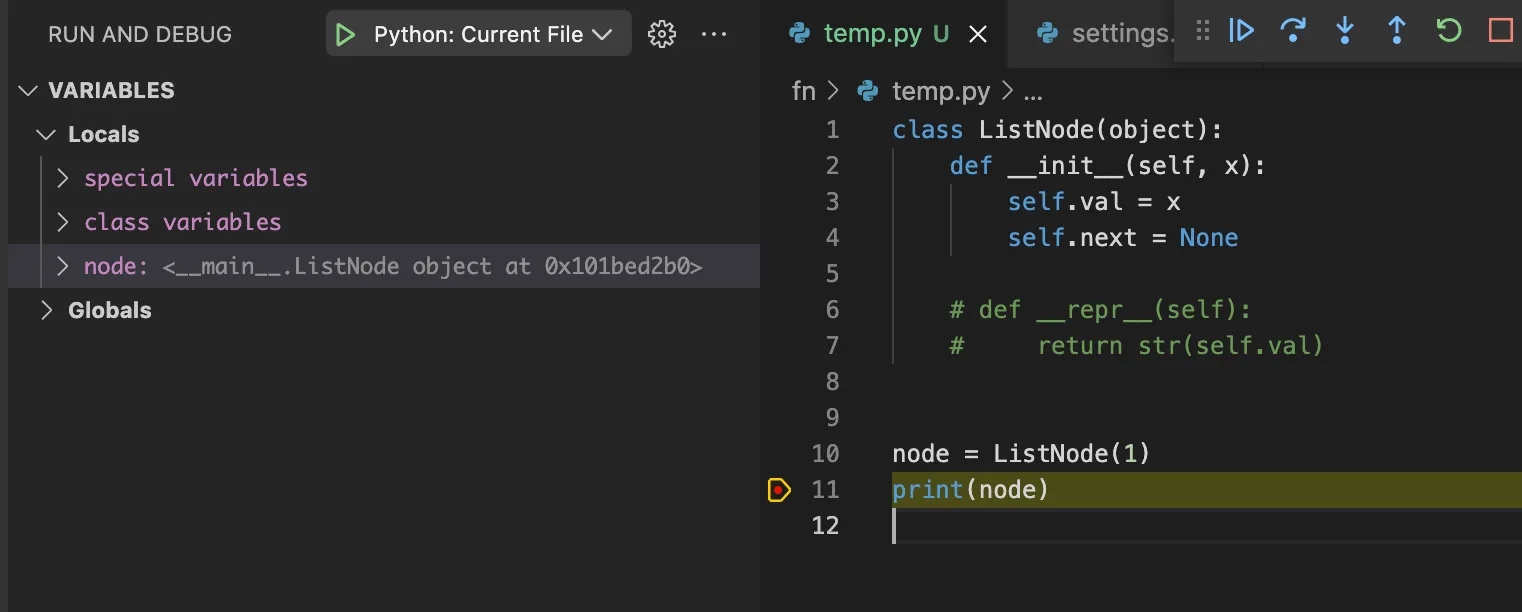Viewport: 1522px width, 612px height.
Task: Close the temp.py editor tab
Action: [x=978, y=34]
